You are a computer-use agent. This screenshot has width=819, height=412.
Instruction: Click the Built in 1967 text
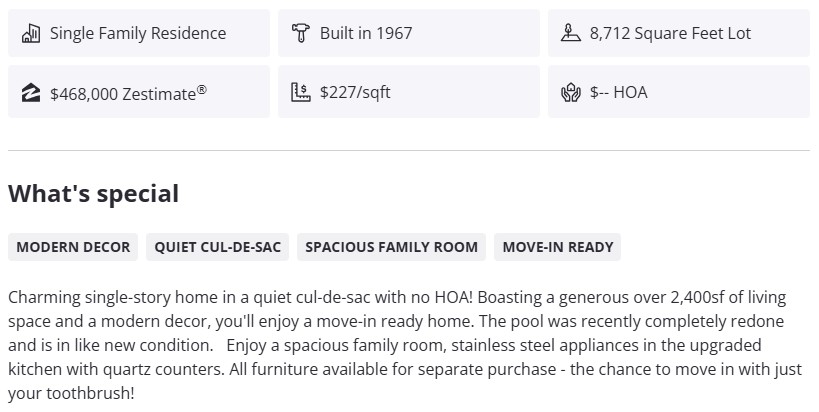point(366,34)
